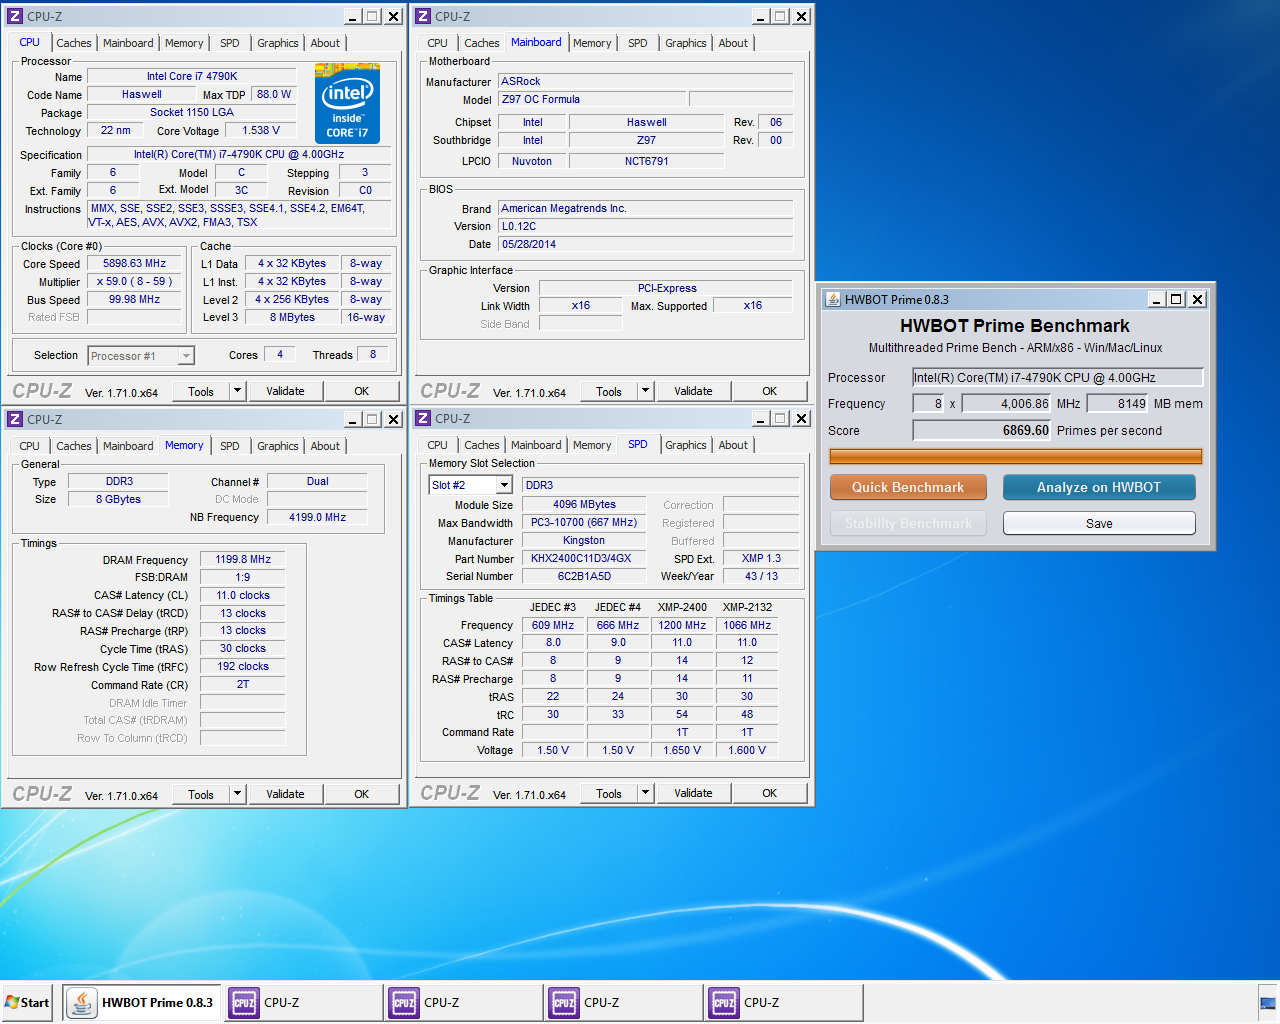Click the Kingston manufacturer field
1280x1024 pixels.
tap(584, 541)
